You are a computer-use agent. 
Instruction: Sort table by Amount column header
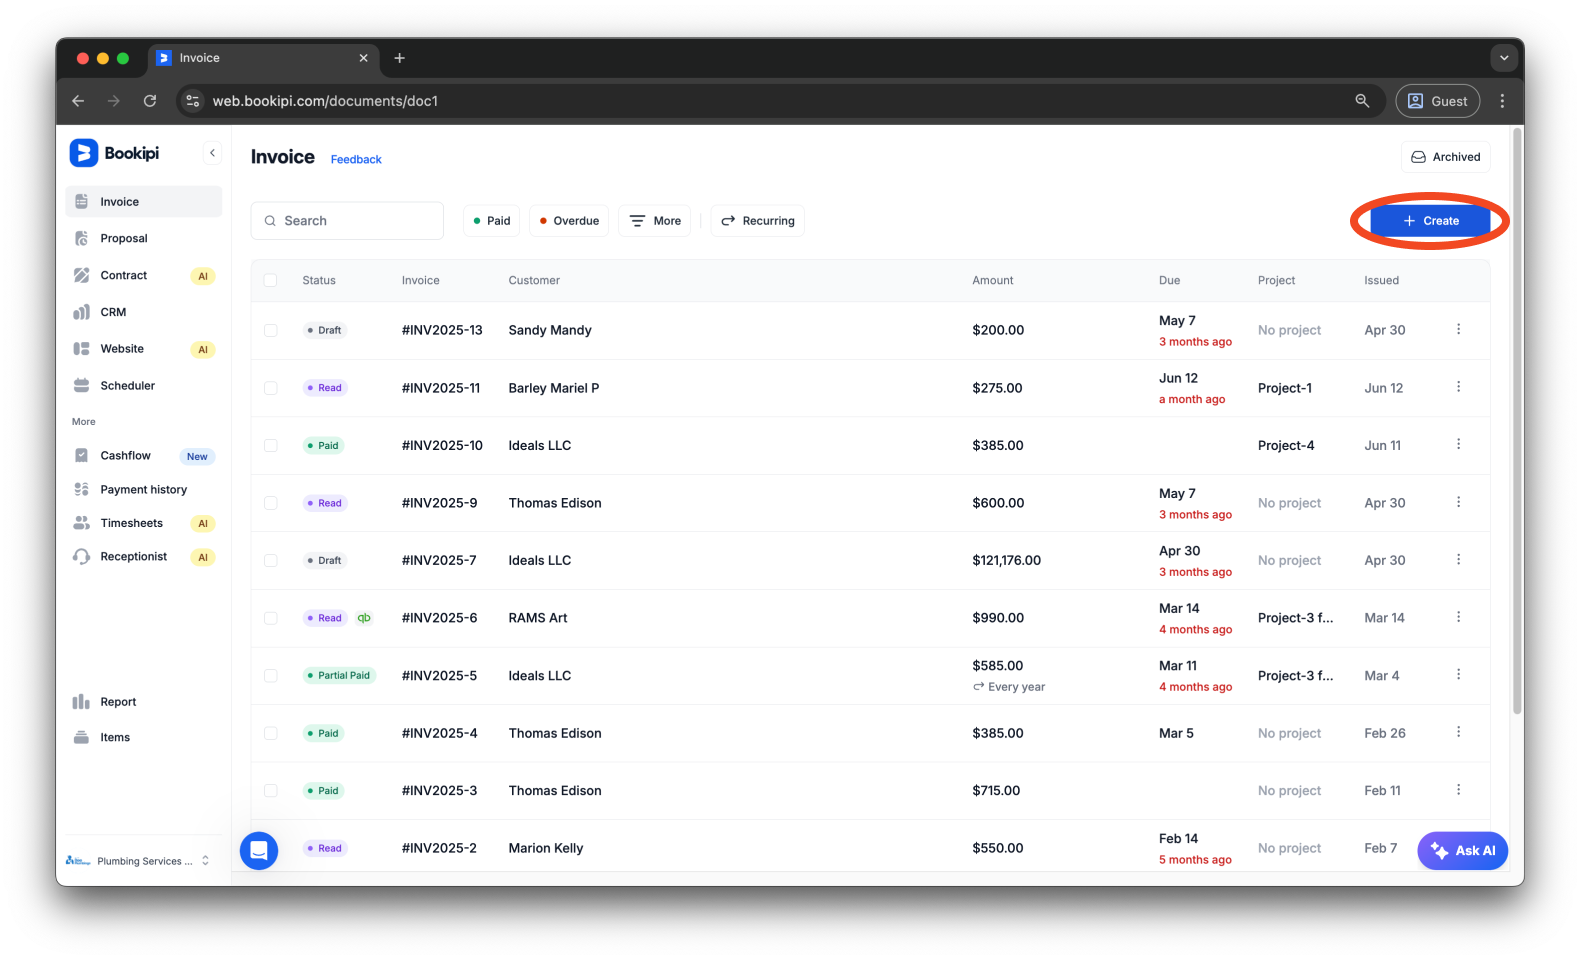point(992,281)
